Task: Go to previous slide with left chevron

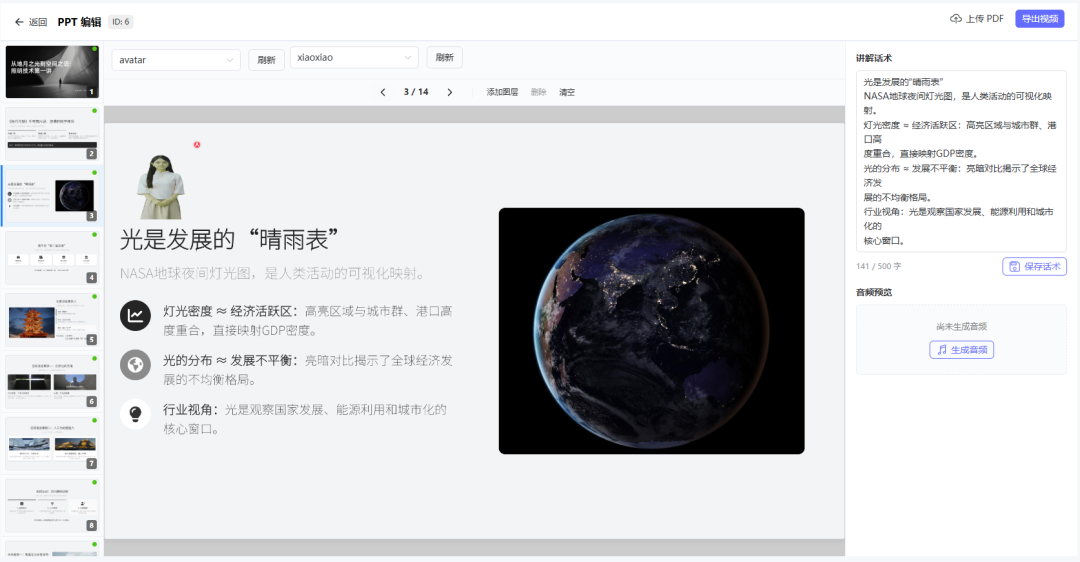Action: [383, 92]
